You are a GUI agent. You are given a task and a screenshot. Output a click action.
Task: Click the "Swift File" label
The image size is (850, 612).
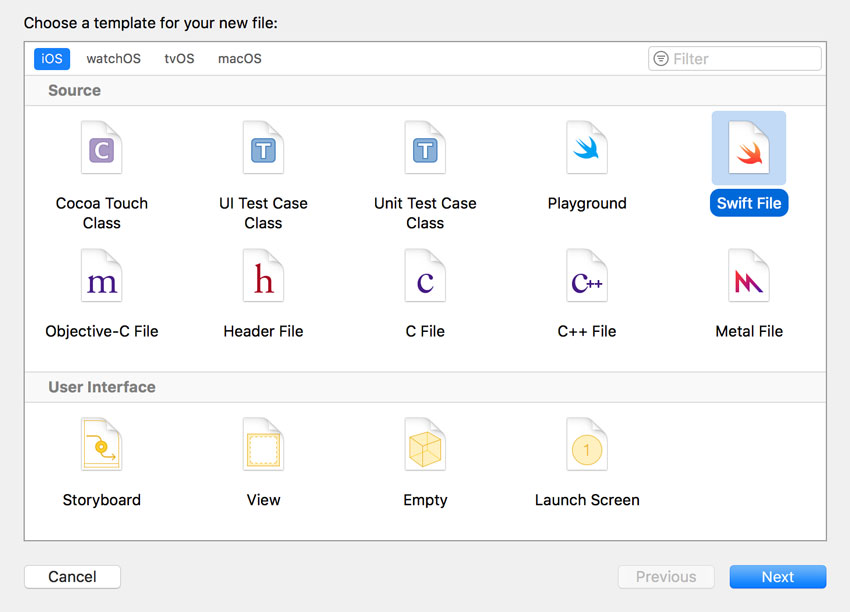pyautogui.click(x=749, y=203)
